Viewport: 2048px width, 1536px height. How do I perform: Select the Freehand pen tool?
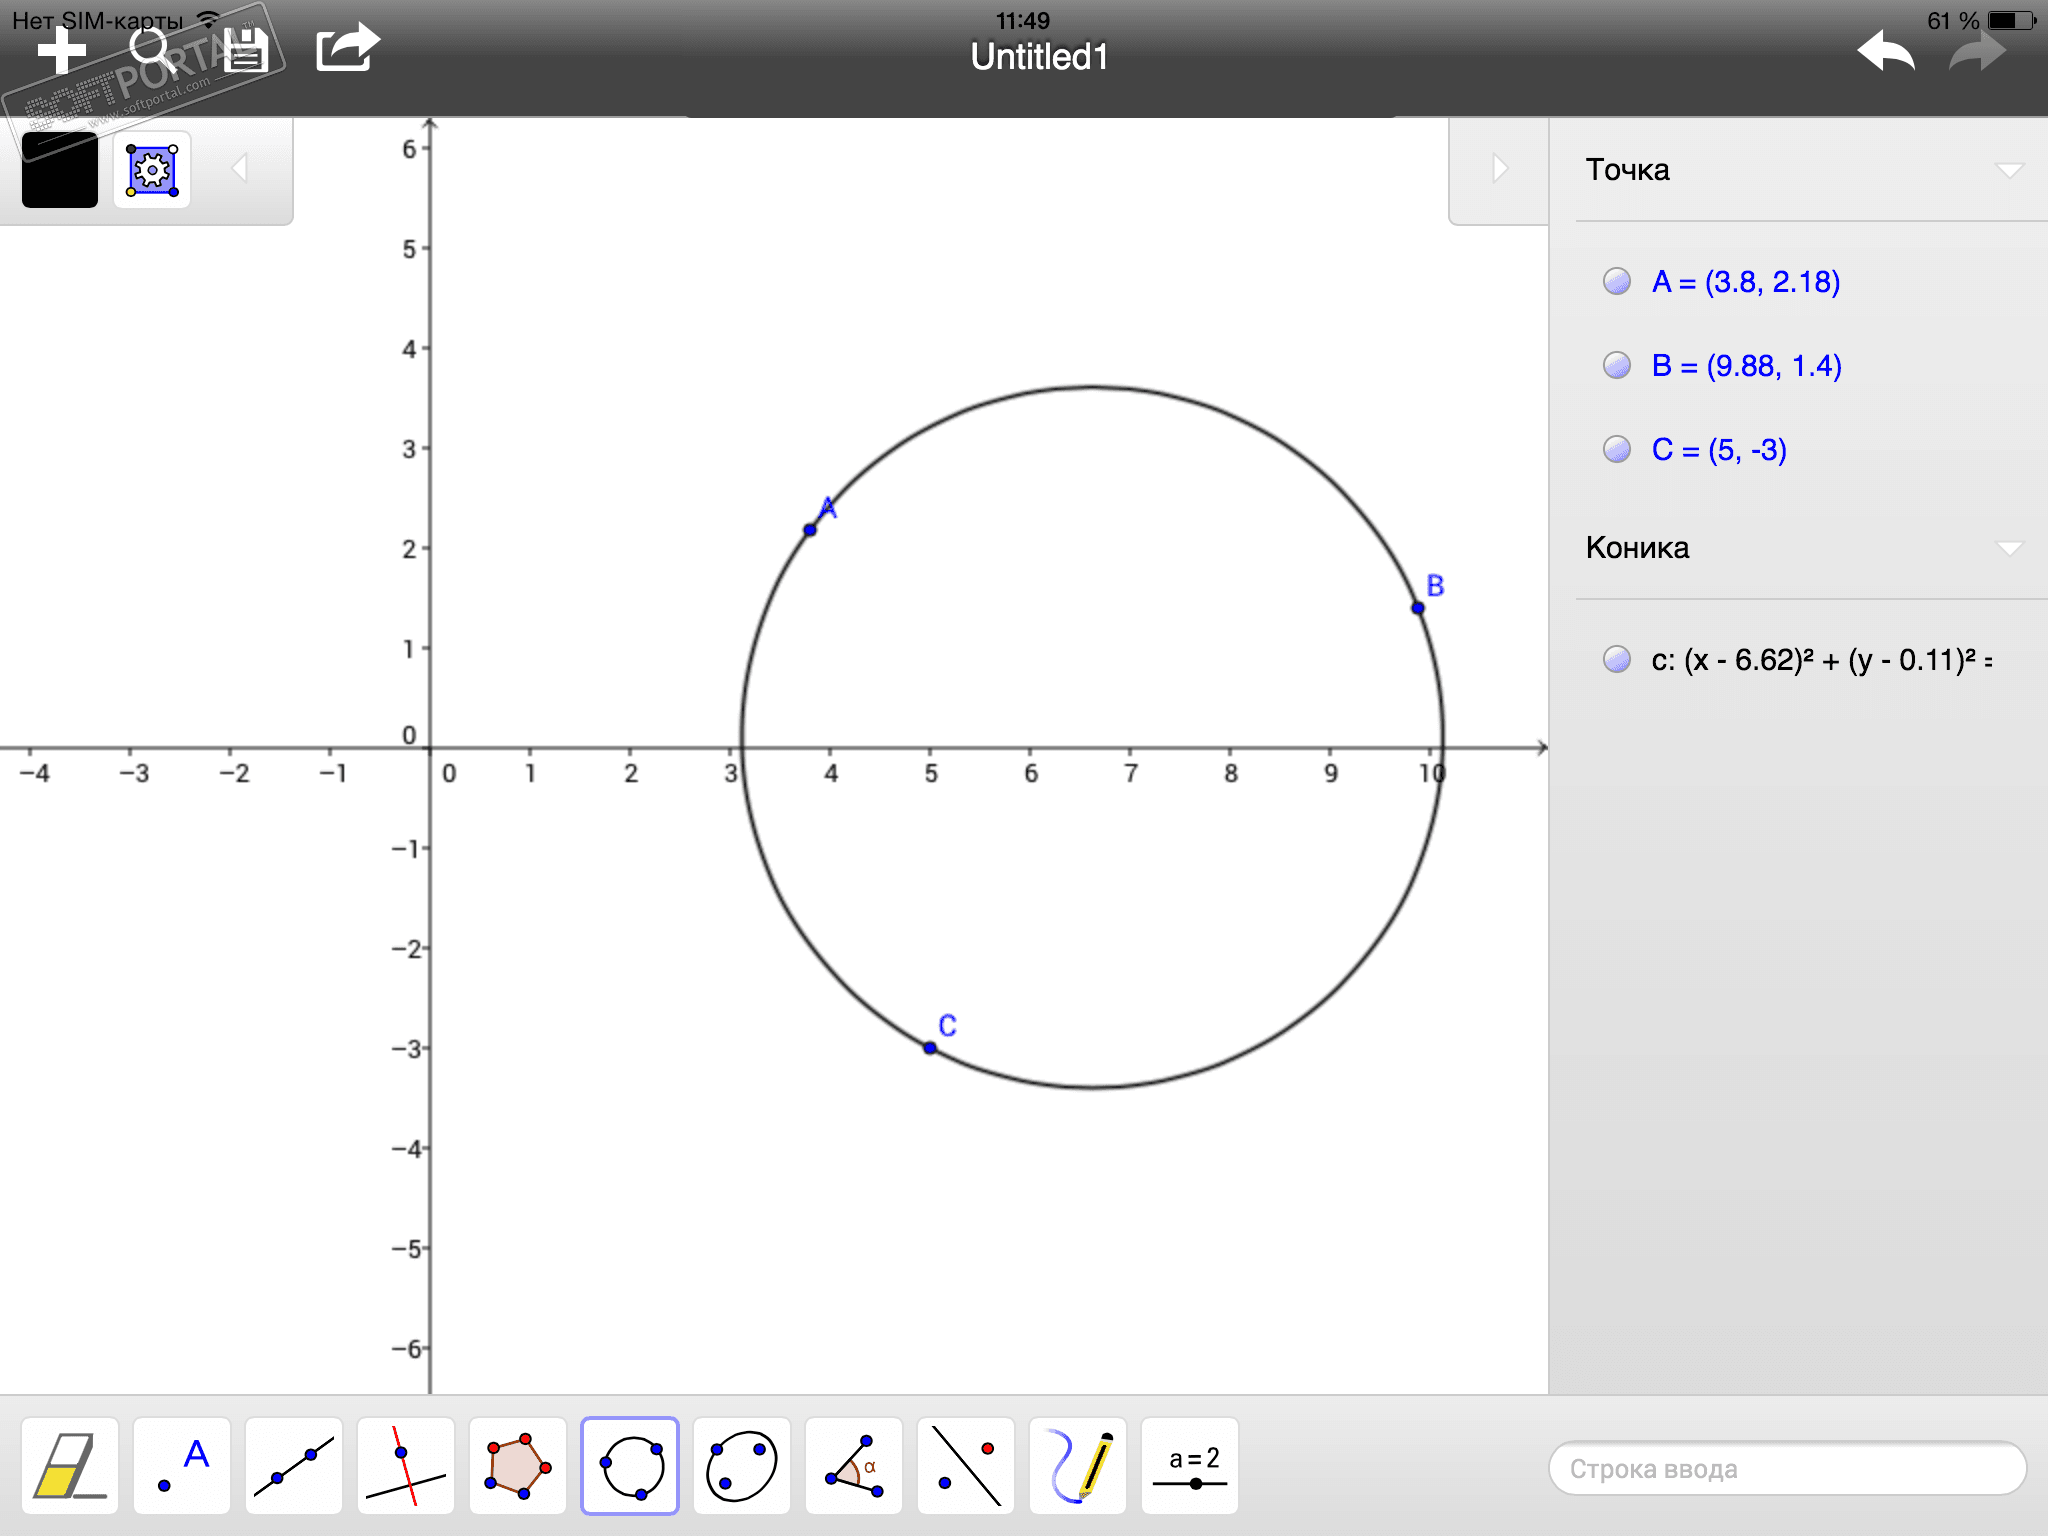(1078, 1466)
